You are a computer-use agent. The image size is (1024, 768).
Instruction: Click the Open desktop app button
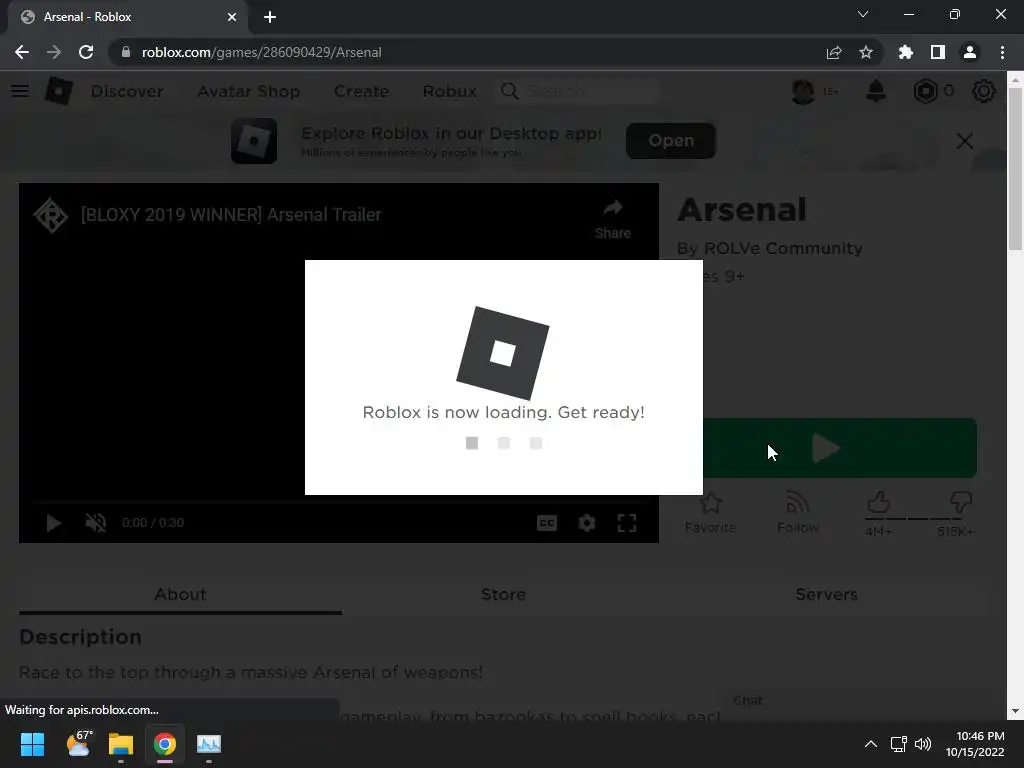coord(671,140)
